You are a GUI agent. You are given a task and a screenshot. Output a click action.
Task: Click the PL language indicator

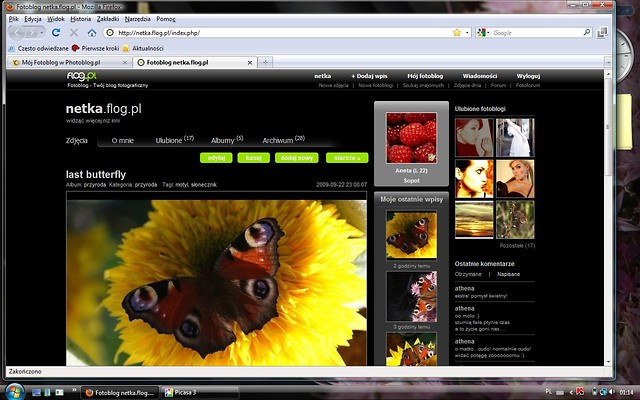coord(548,392)
